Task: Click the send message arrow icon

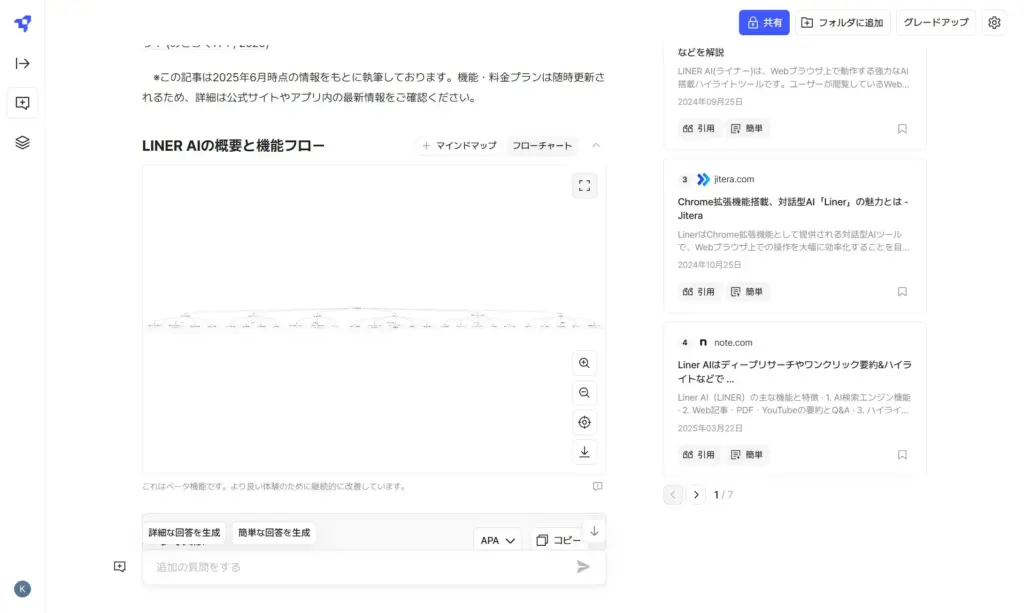Action: (x=583, y=567)
